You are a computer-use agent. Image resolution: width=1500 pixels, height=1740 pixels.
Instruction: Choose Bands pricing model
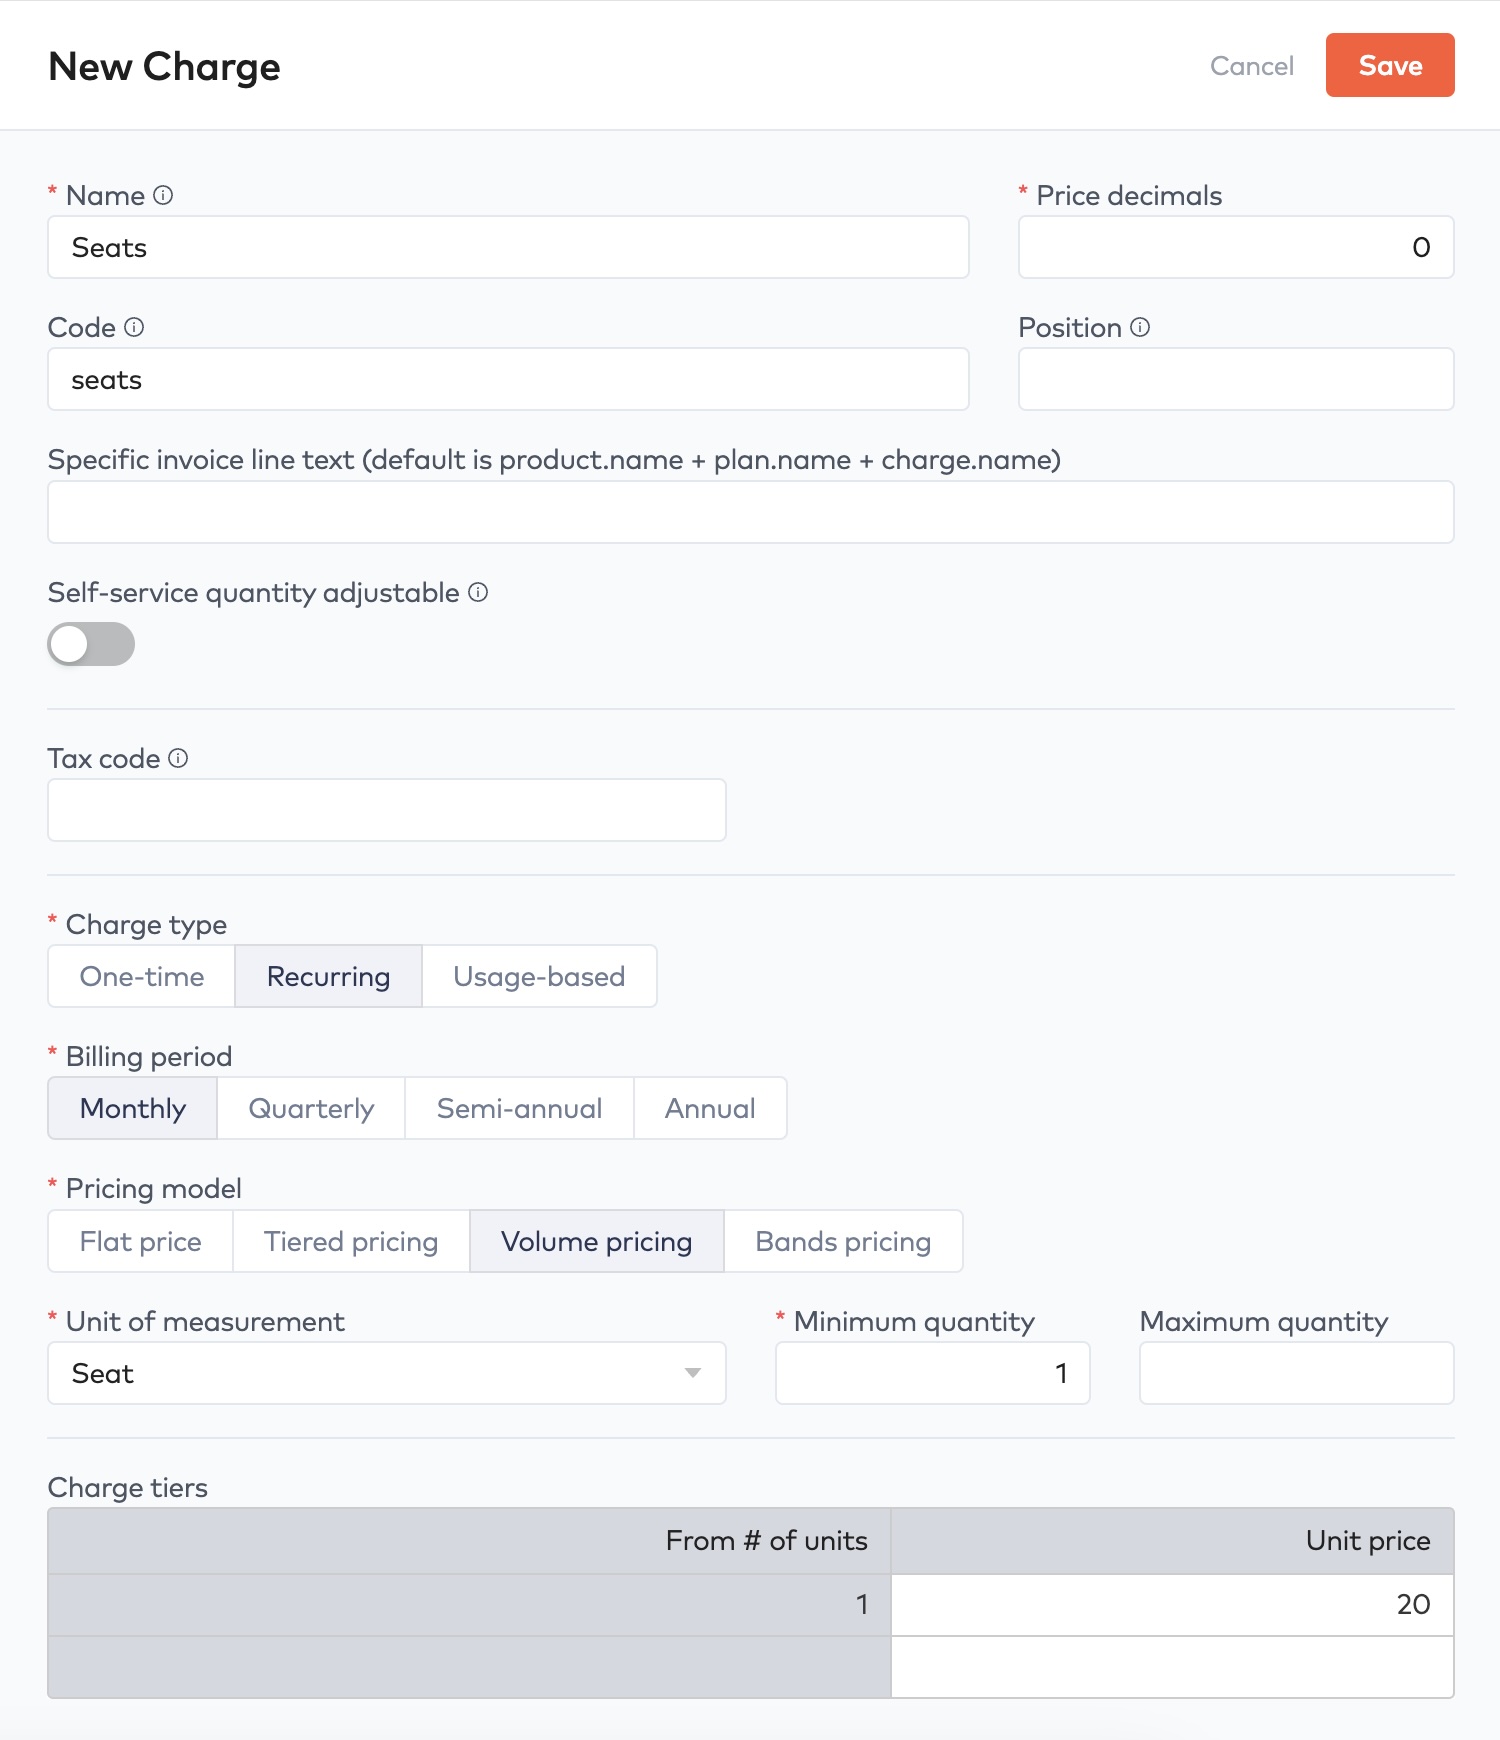click(x=843, y=1241)
